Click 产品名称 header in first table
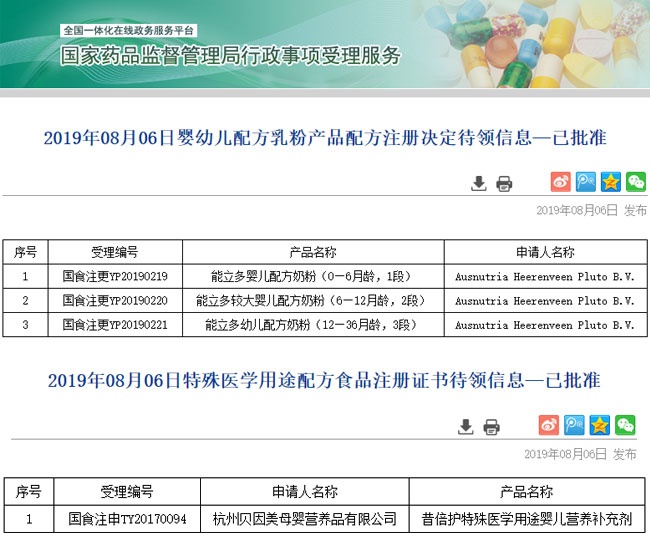Screen dimensions: 650x546 [313, 252]
